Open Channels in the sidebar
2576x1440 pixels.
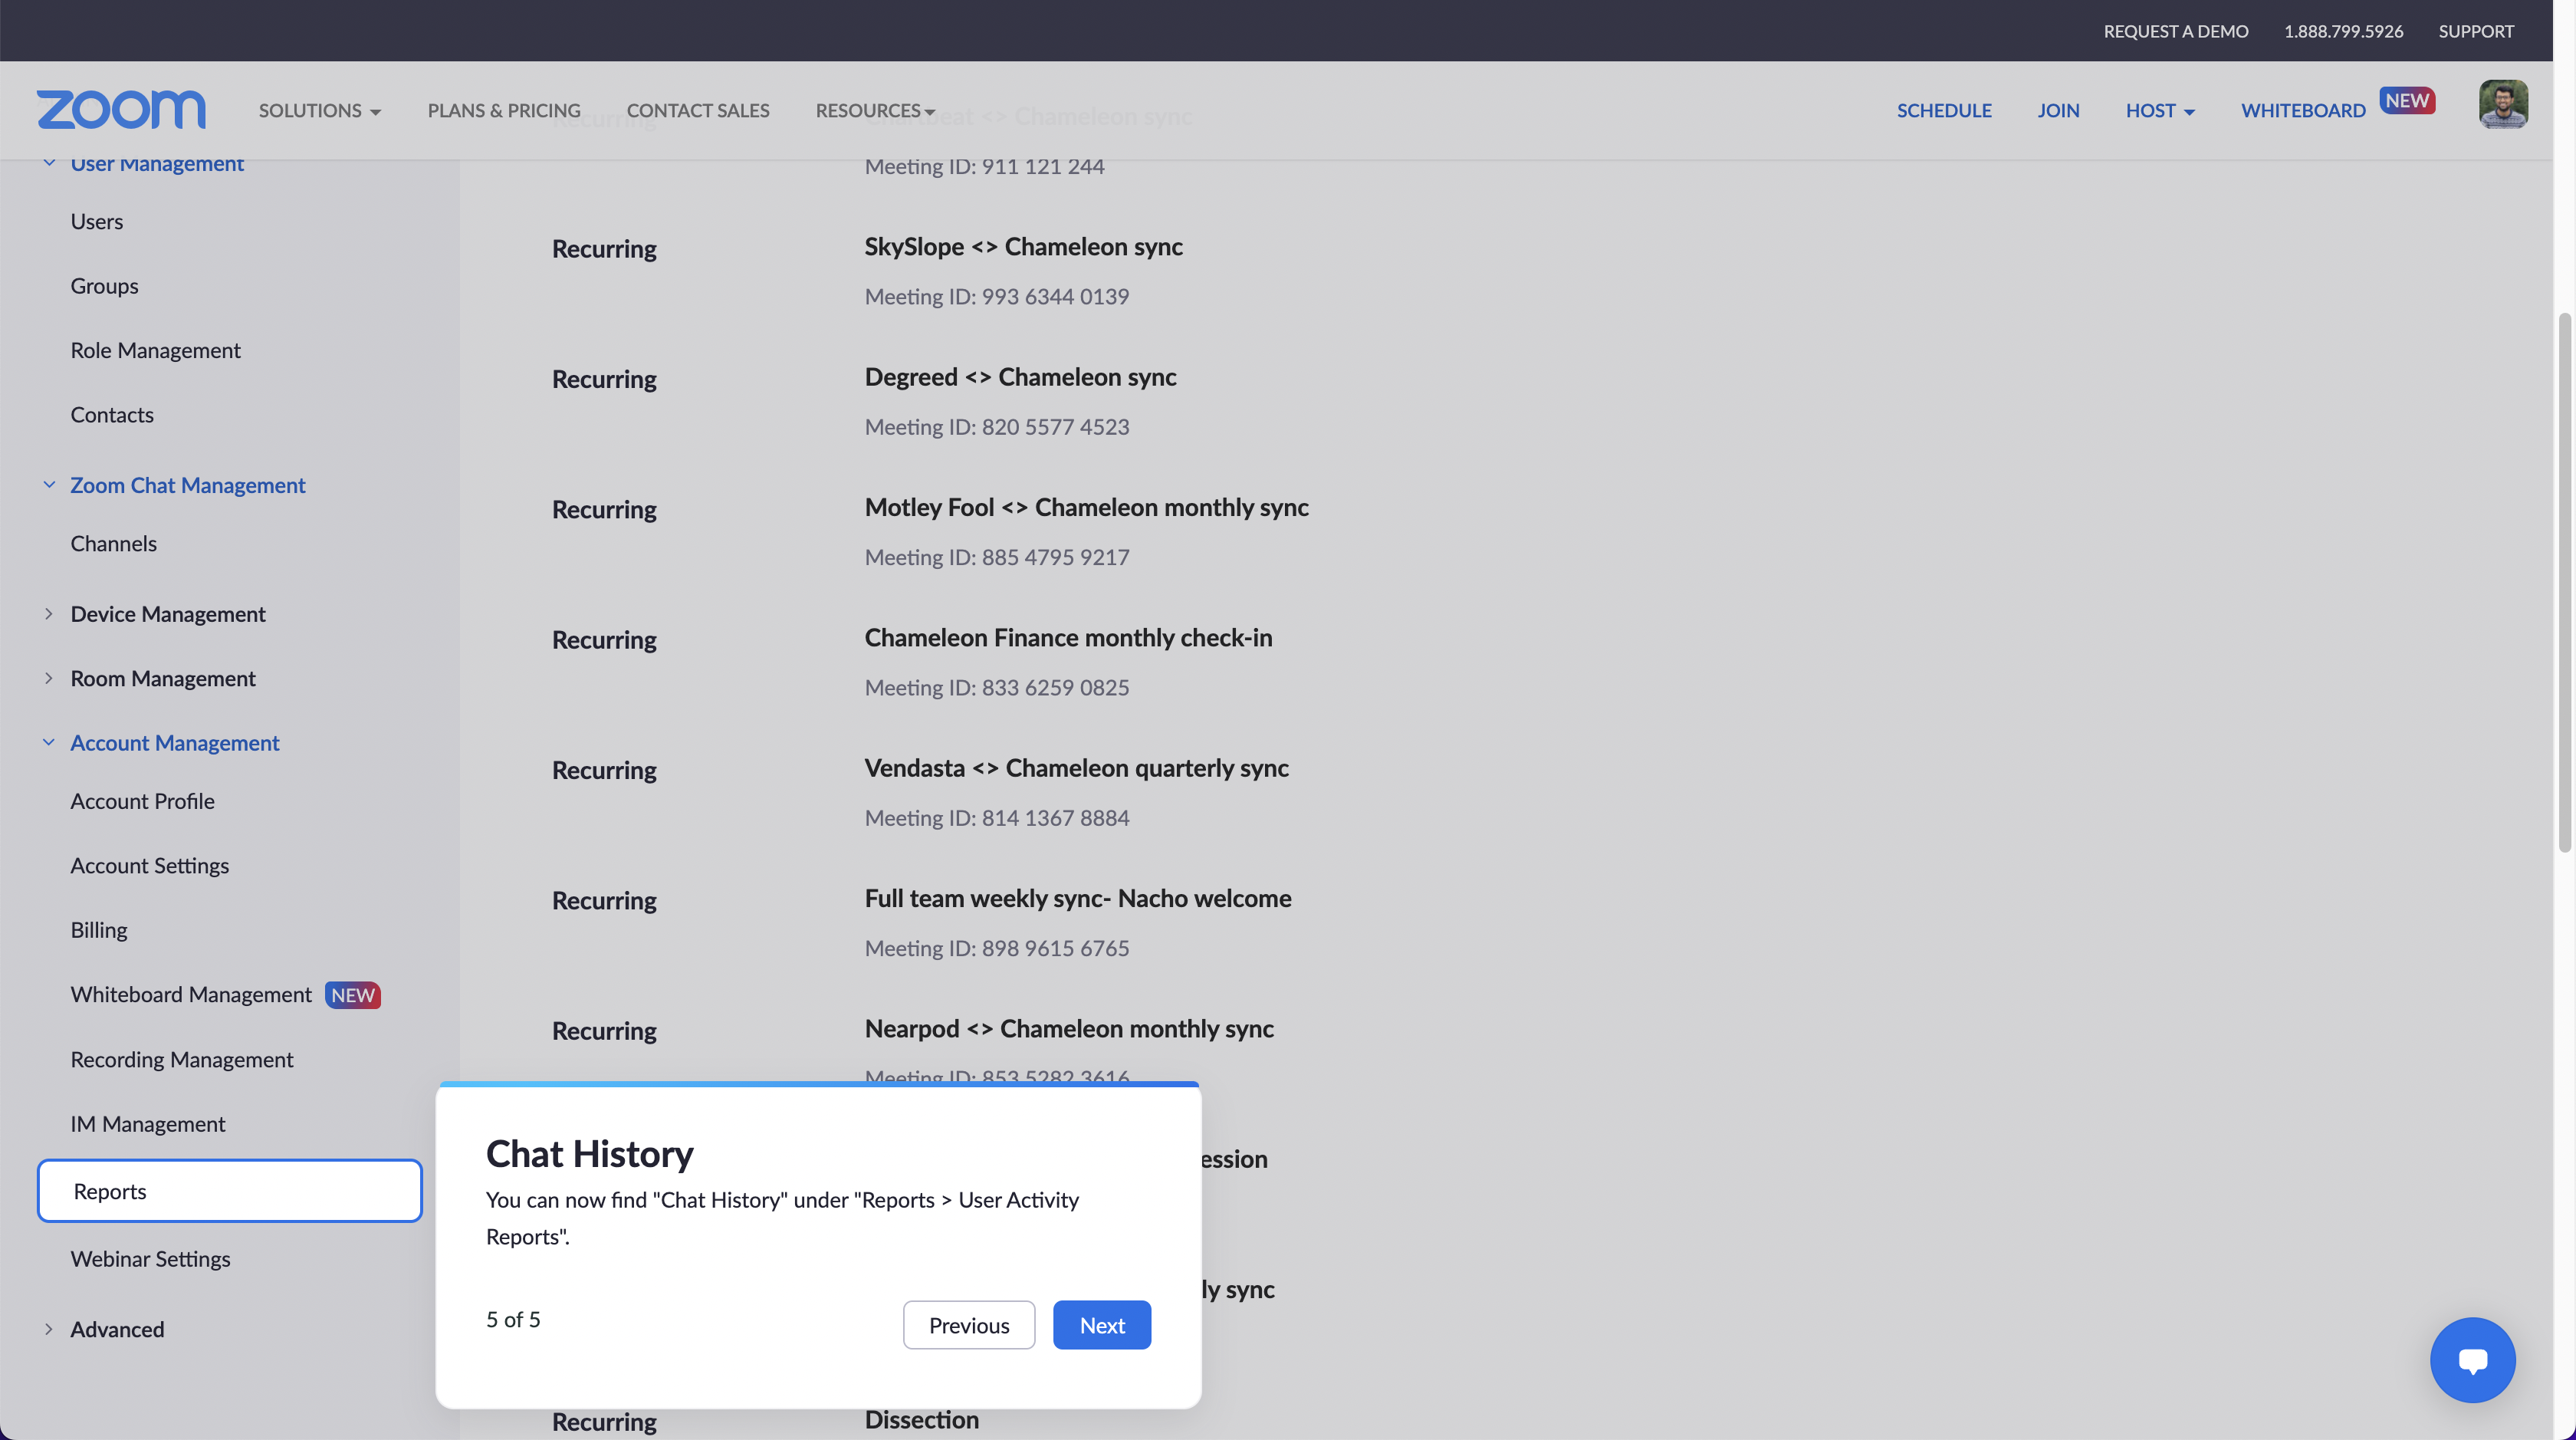113,544
